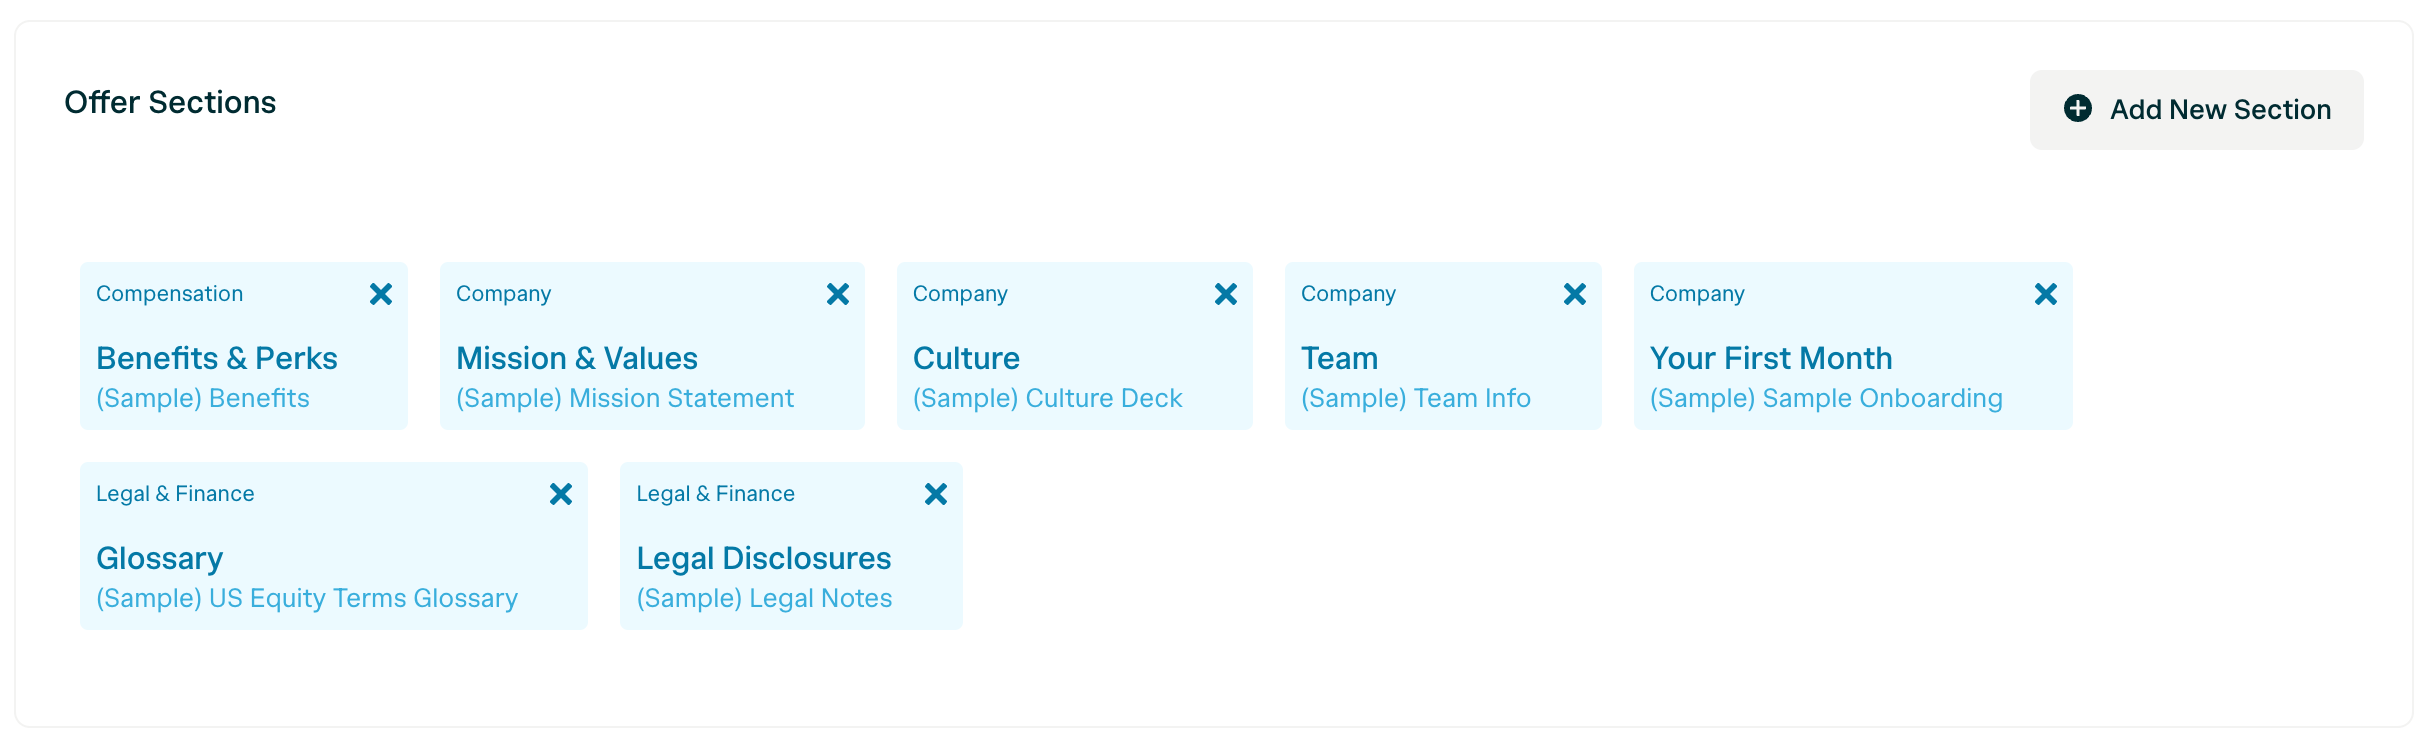This screenshot has width=2432, height=746.
Task: Click the Offer Sections heading
Action: pyautogui.click(x=170, y=101)
